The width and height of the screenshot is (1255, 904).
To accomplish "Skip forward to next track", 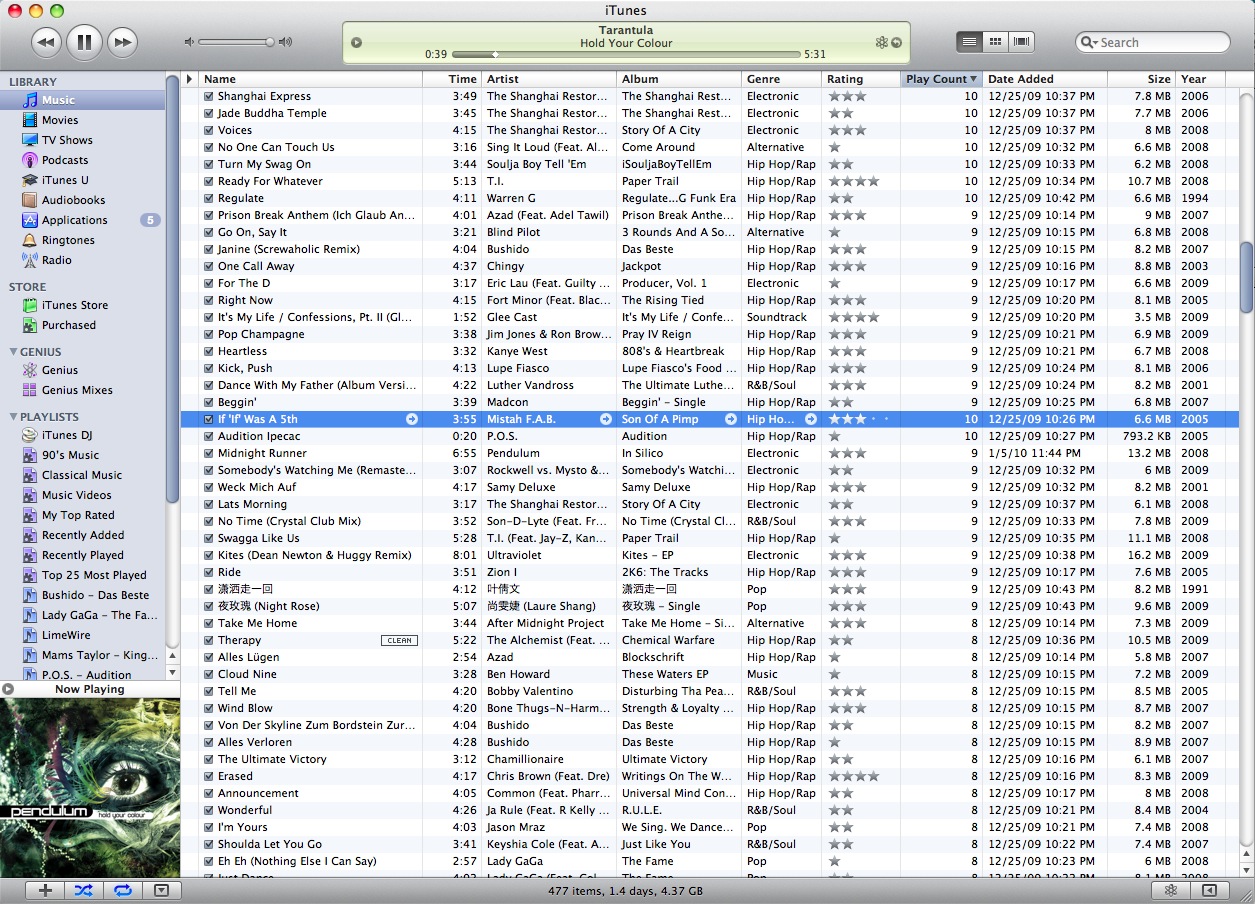I will pyautogui.click(x=122, y=42).
